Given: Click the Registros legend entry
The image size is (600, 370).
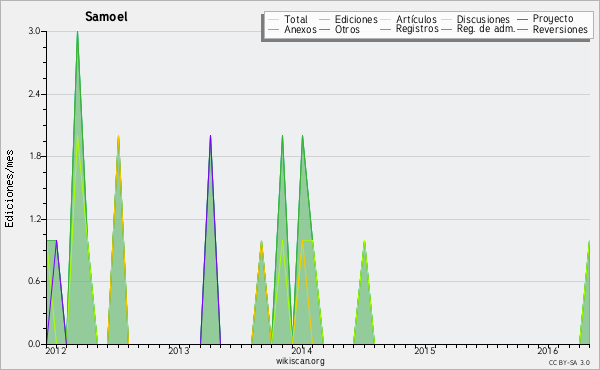Looking at the screenshot, I should (x=409, y=29).
